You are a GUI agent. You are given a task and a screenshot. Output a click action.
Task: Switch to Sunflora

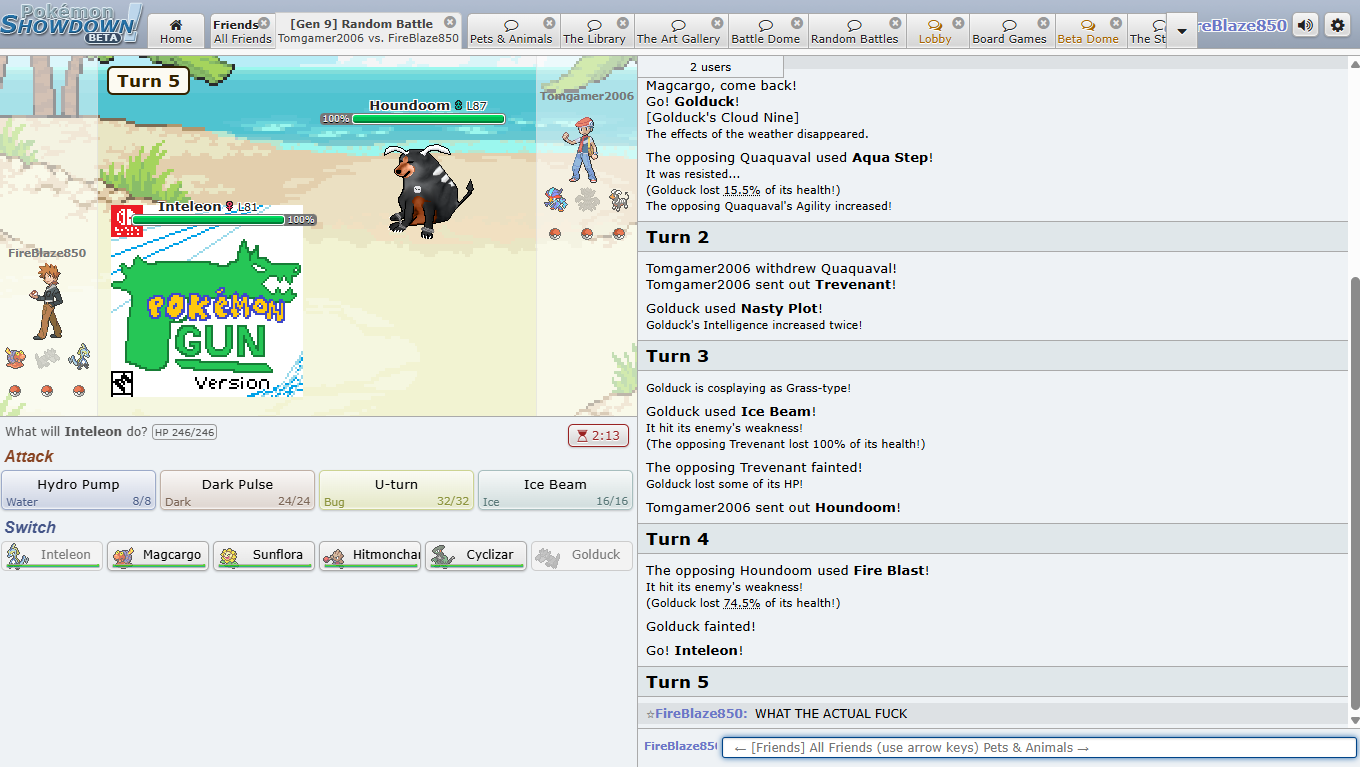[x=264, y=556]
